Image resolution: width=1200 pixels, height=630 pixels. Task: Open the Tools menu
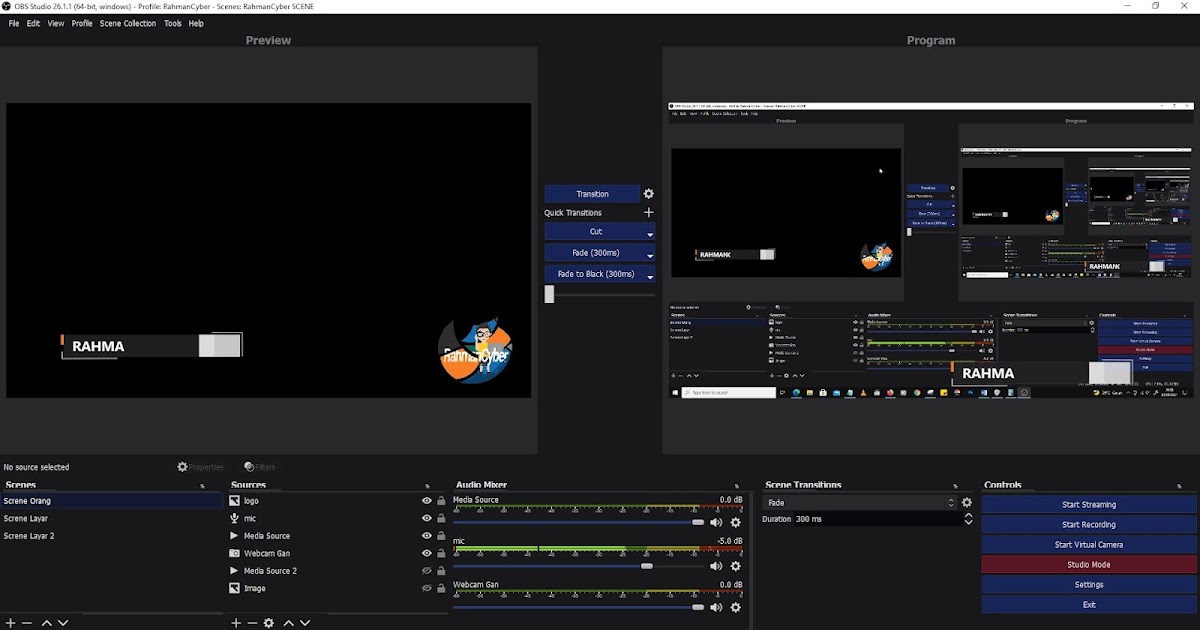click(172, 23)
